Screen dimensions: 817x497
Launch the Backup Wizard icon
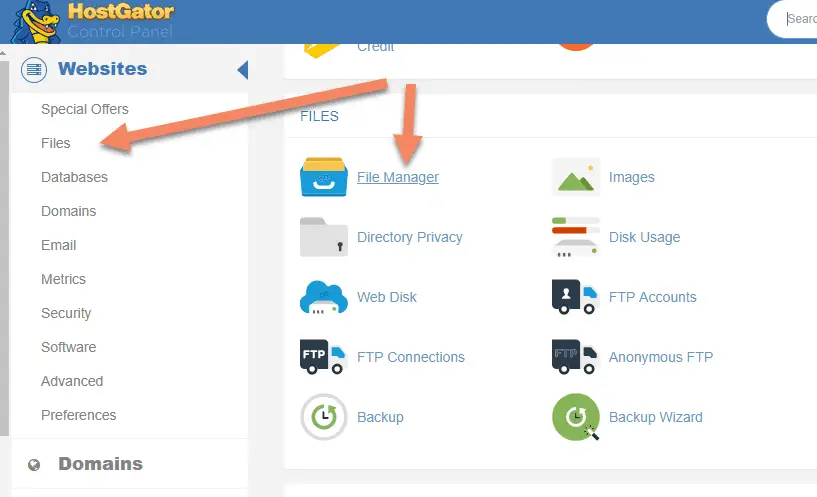tap(576, 417)
